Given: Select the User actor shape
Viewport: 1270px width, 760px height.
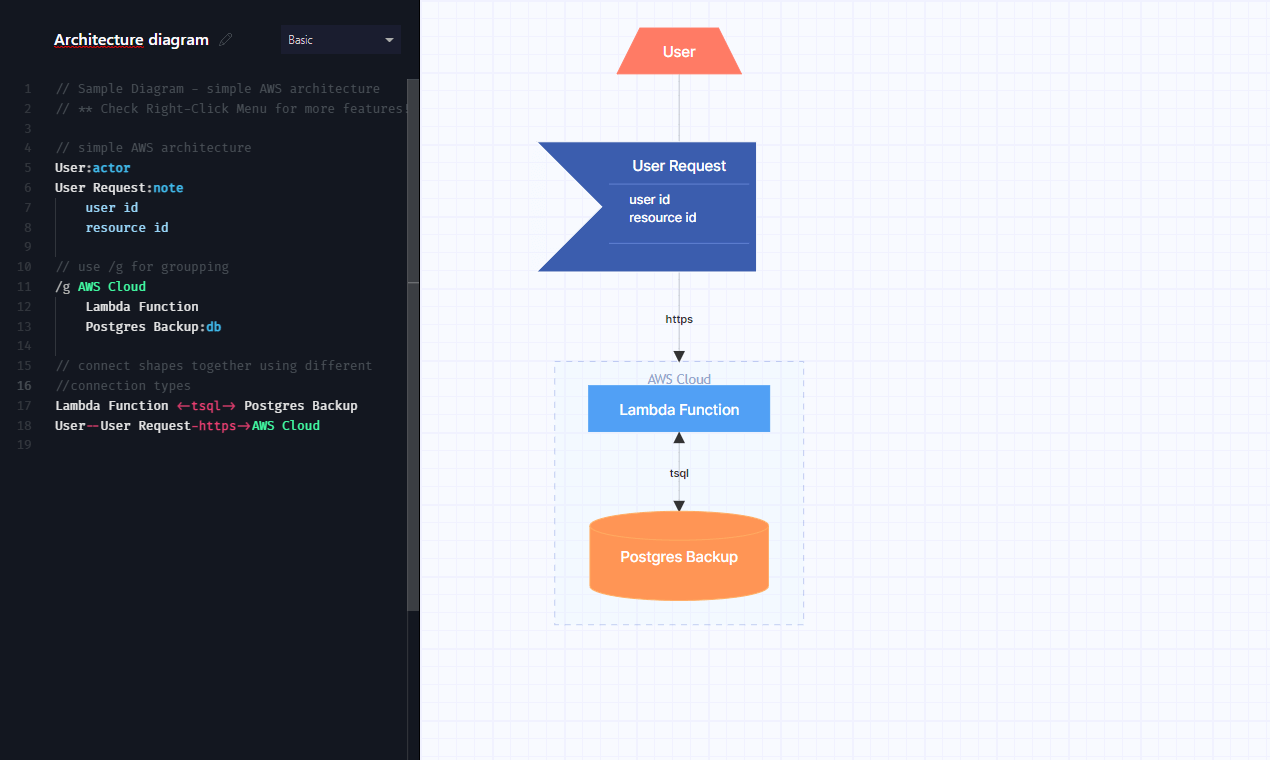Looking at the screenshot, I should (x=679, y=51).
